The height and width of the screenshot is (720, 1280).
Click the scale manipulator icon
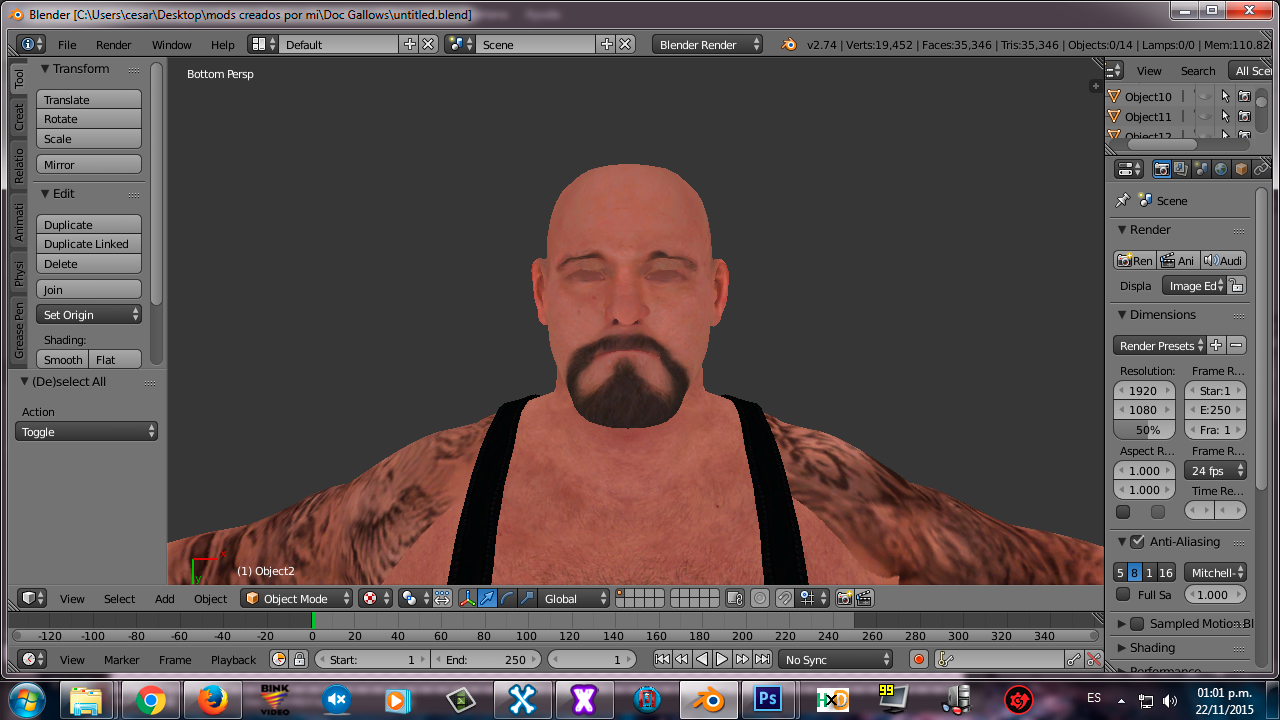click(527, 598)
